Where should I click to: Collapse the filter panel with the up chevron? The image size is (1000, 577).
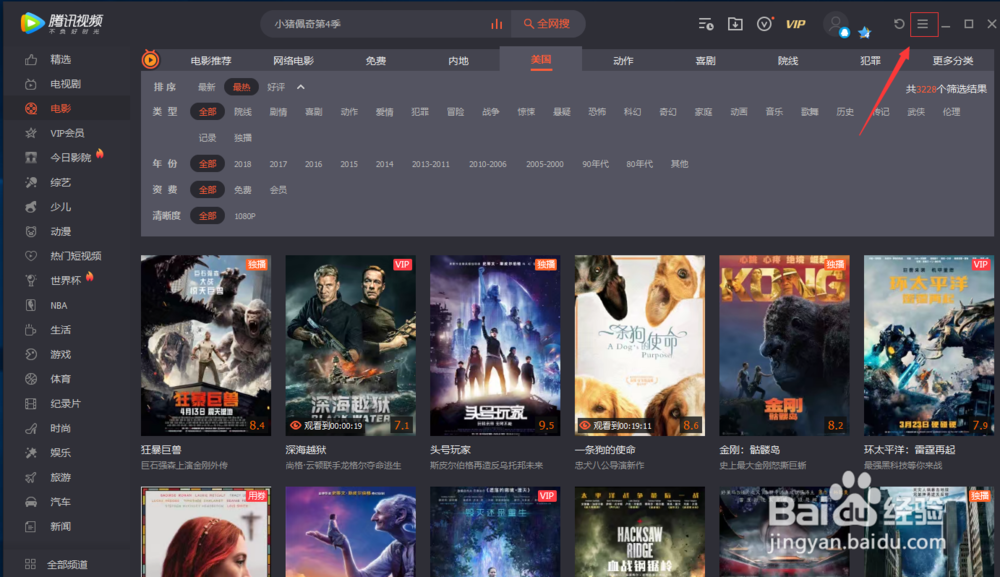coord(301,87)
